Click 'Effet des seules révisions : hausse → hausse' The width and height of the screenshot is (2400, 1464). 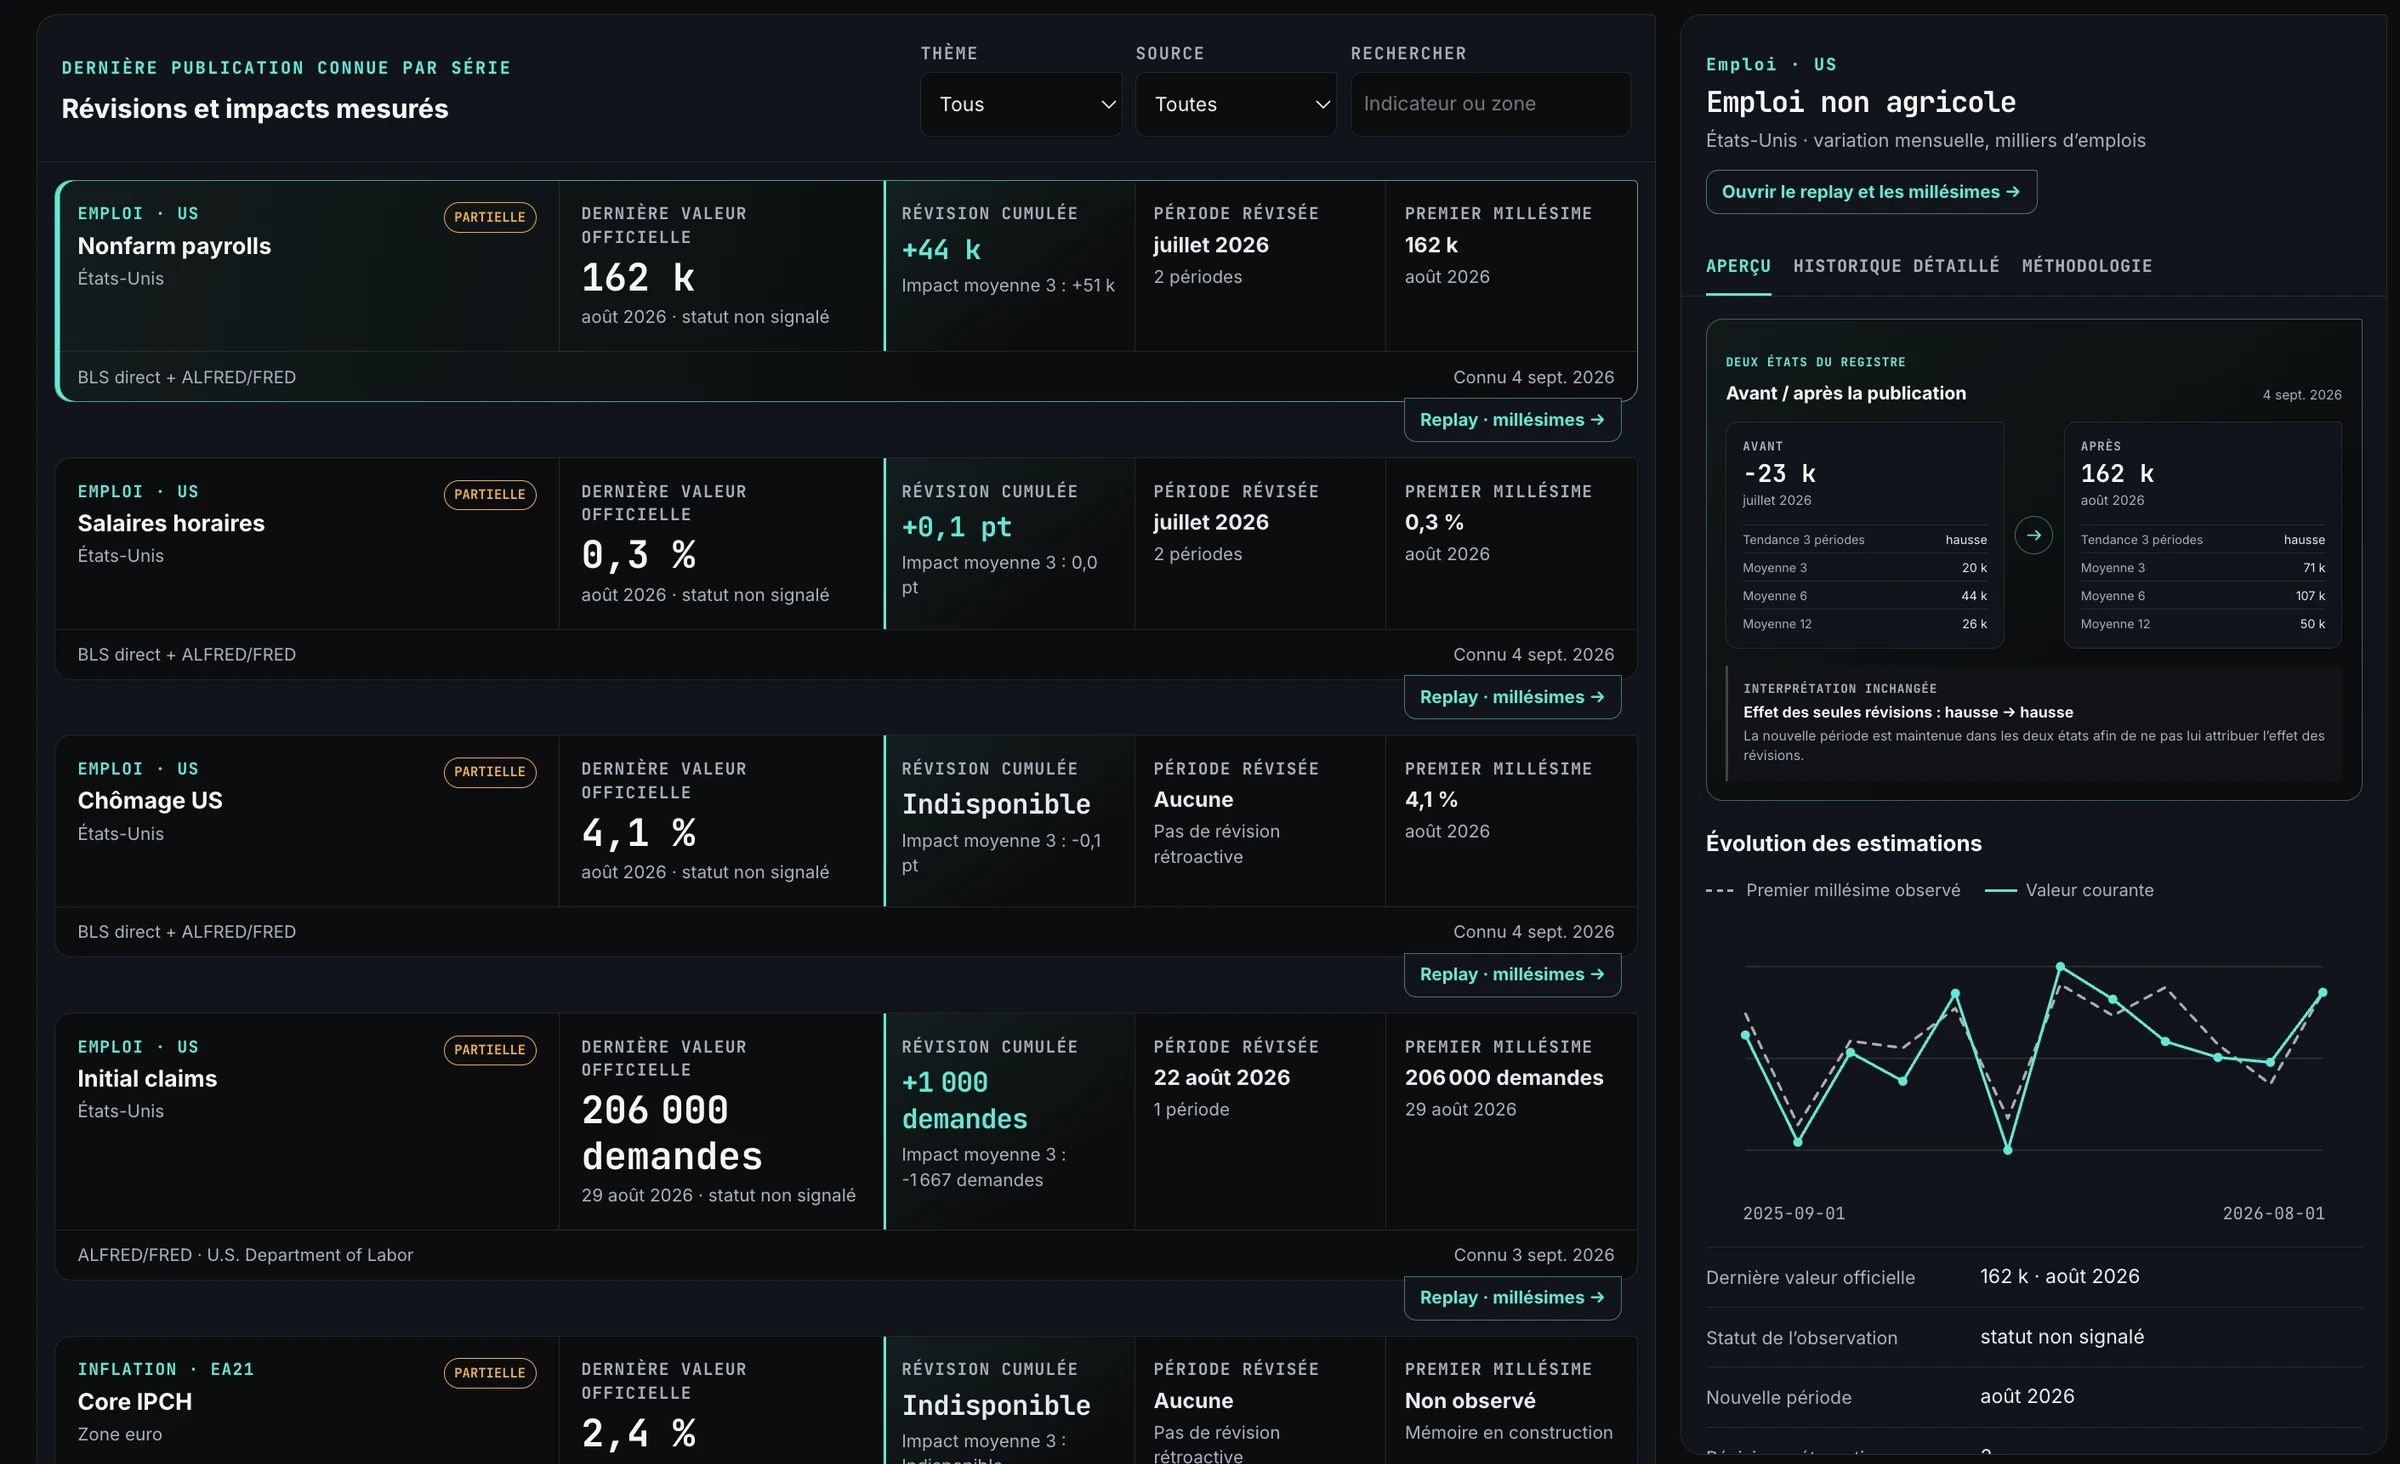[1908, 712]
